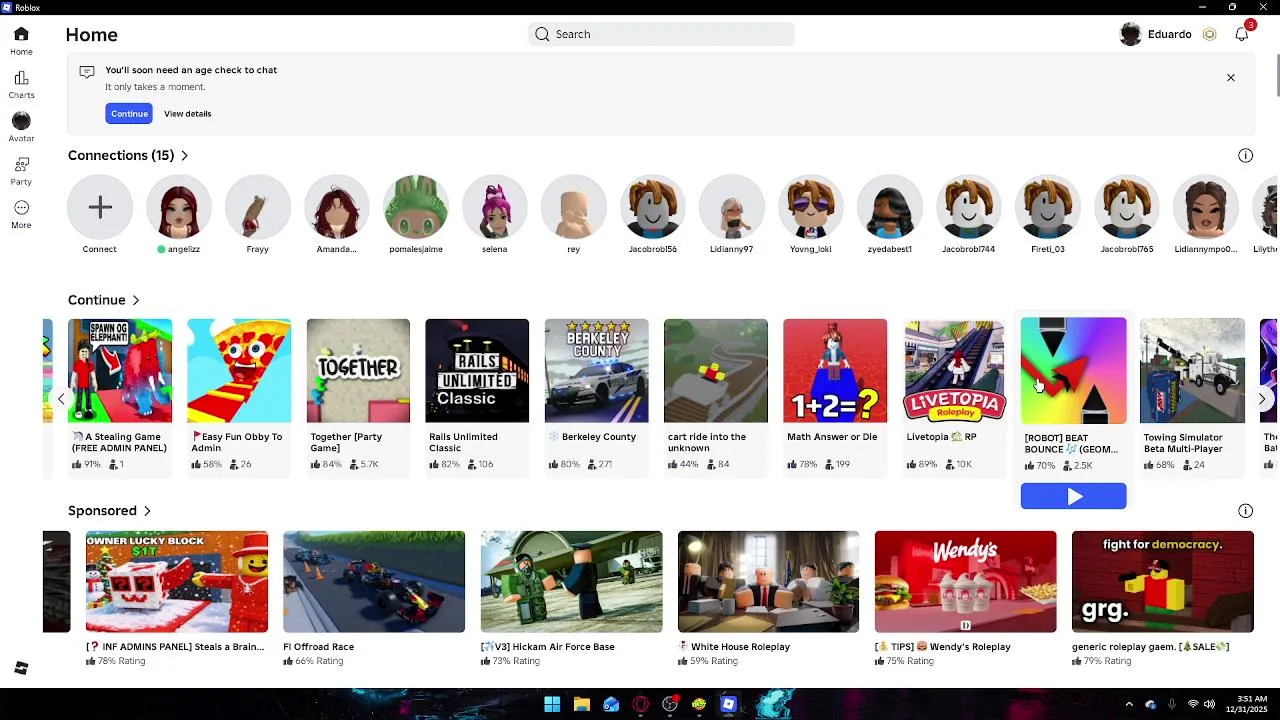Open the Home sidebar icon
The height and width of the screenshot is (720, 1280).
tap(21, 34)
